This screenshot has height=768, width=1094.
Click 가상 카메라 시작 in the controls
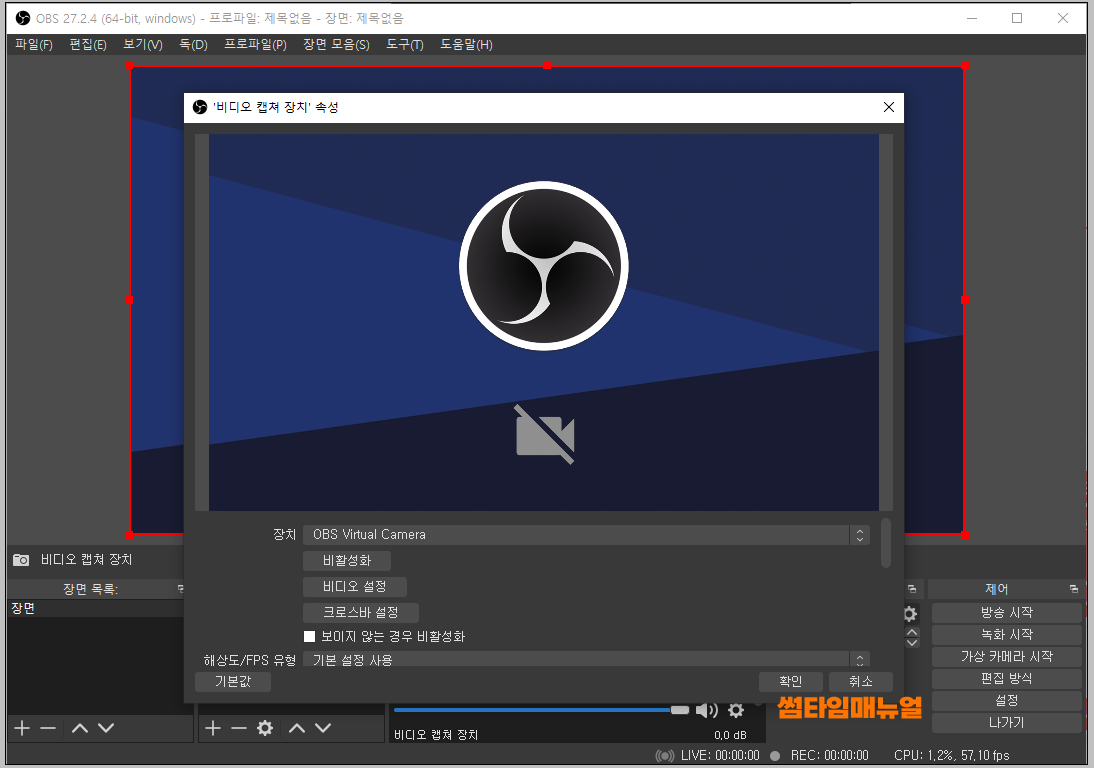(x=1006, y=656)
